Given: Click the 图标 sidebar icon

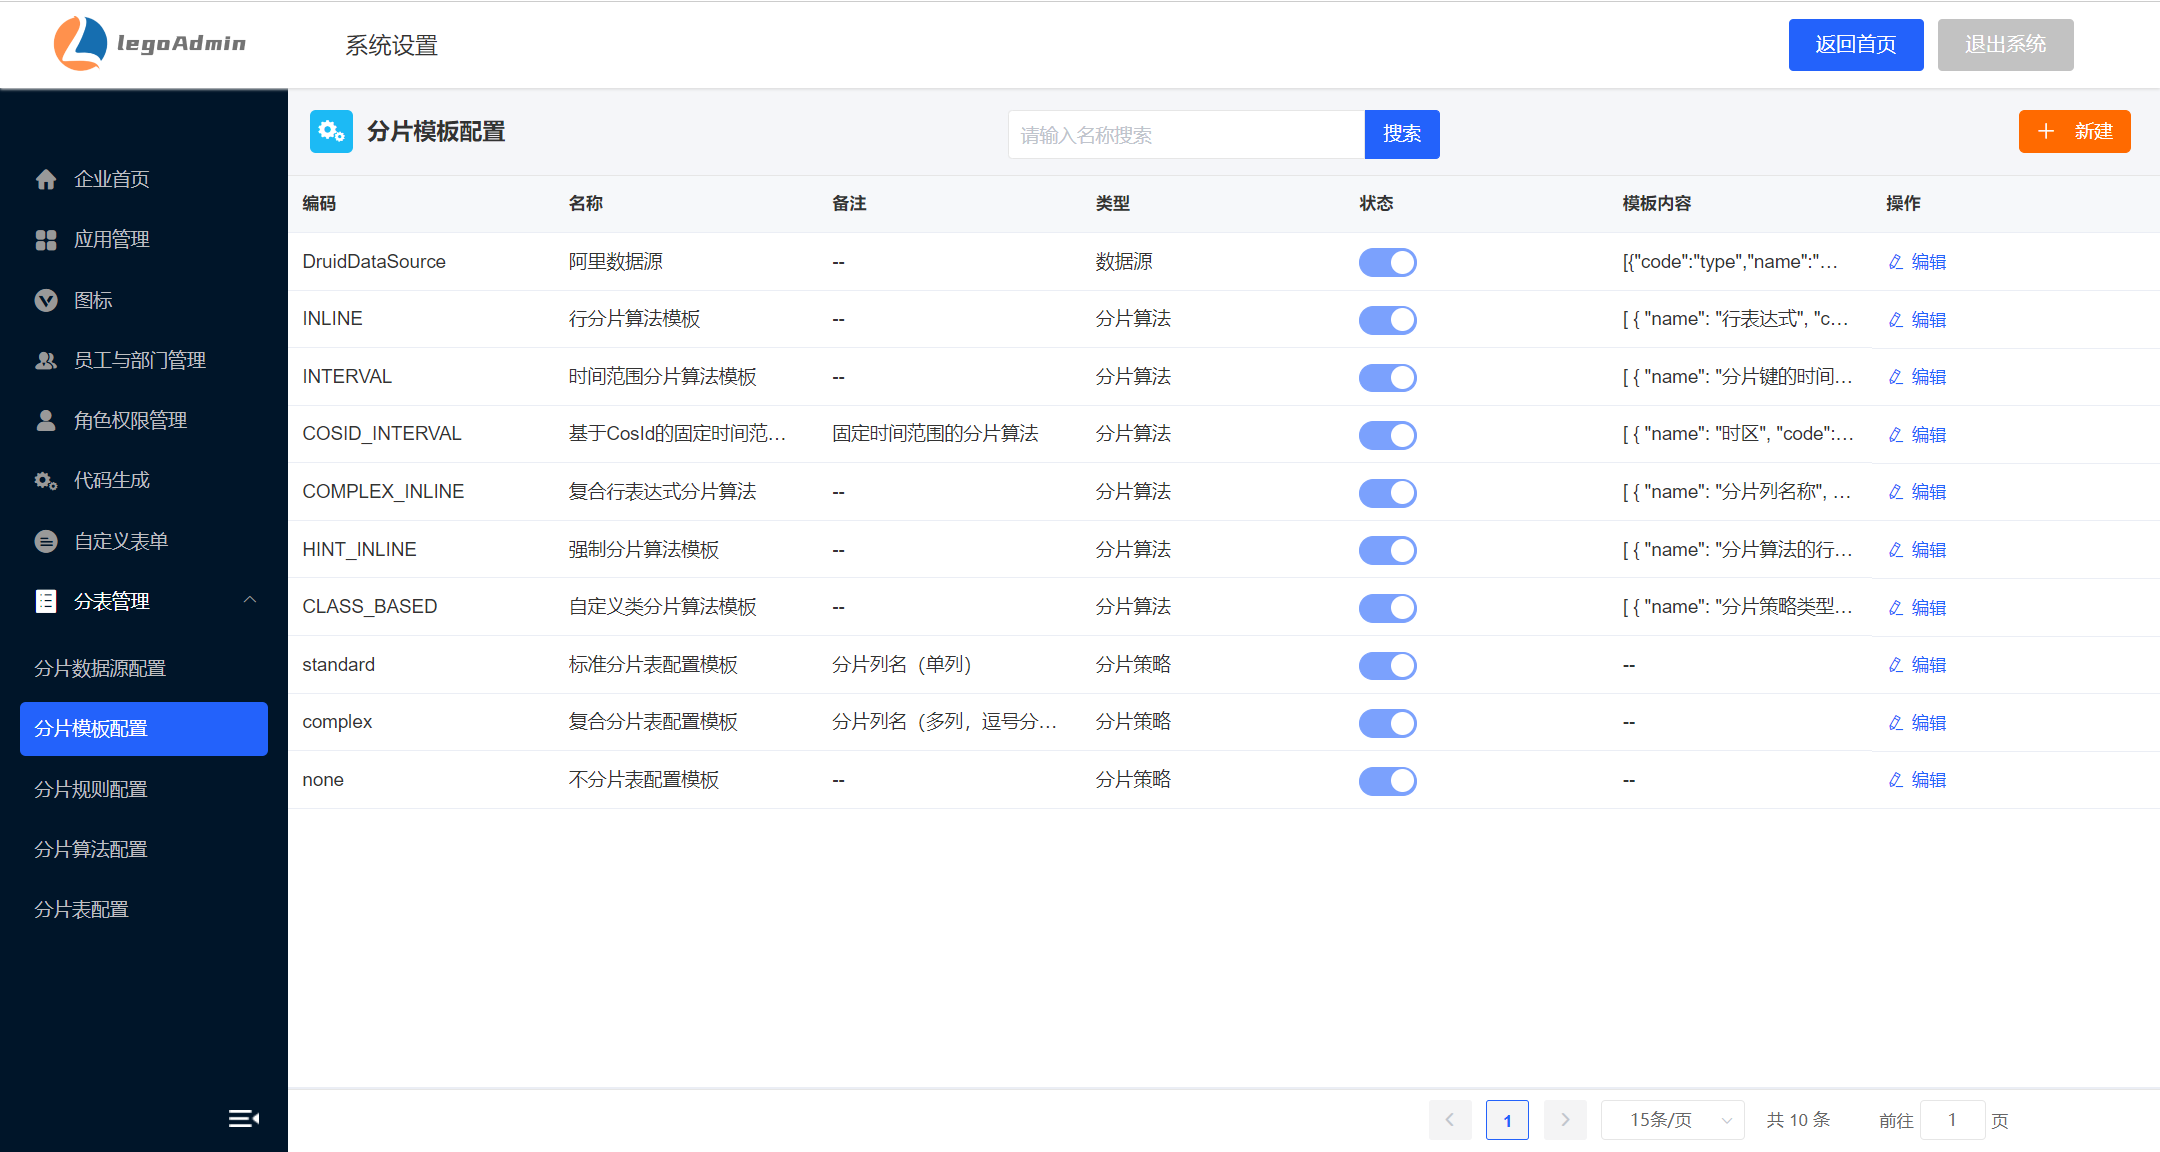Looking at the screenshot, I should pos(46,300).
